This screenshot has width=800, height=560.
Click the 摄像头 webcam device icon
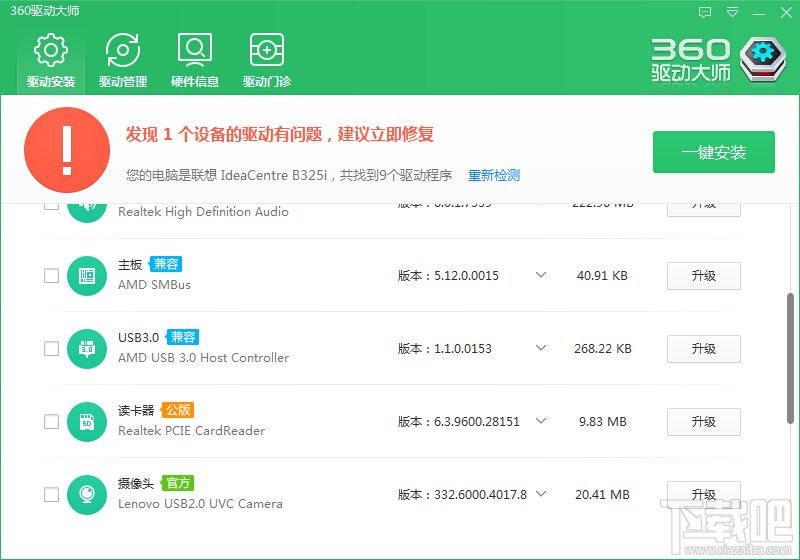tap(87, 495)
